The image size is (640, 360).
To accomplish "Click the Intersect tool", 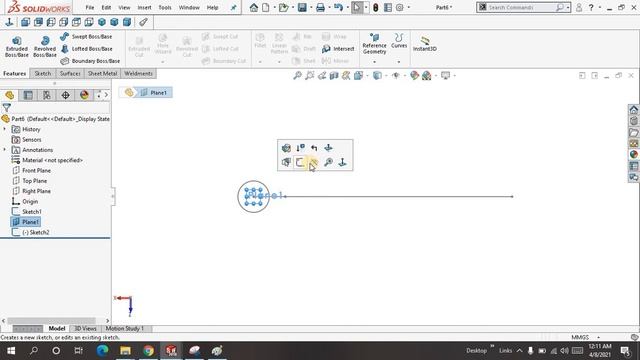I will [338, 49].
